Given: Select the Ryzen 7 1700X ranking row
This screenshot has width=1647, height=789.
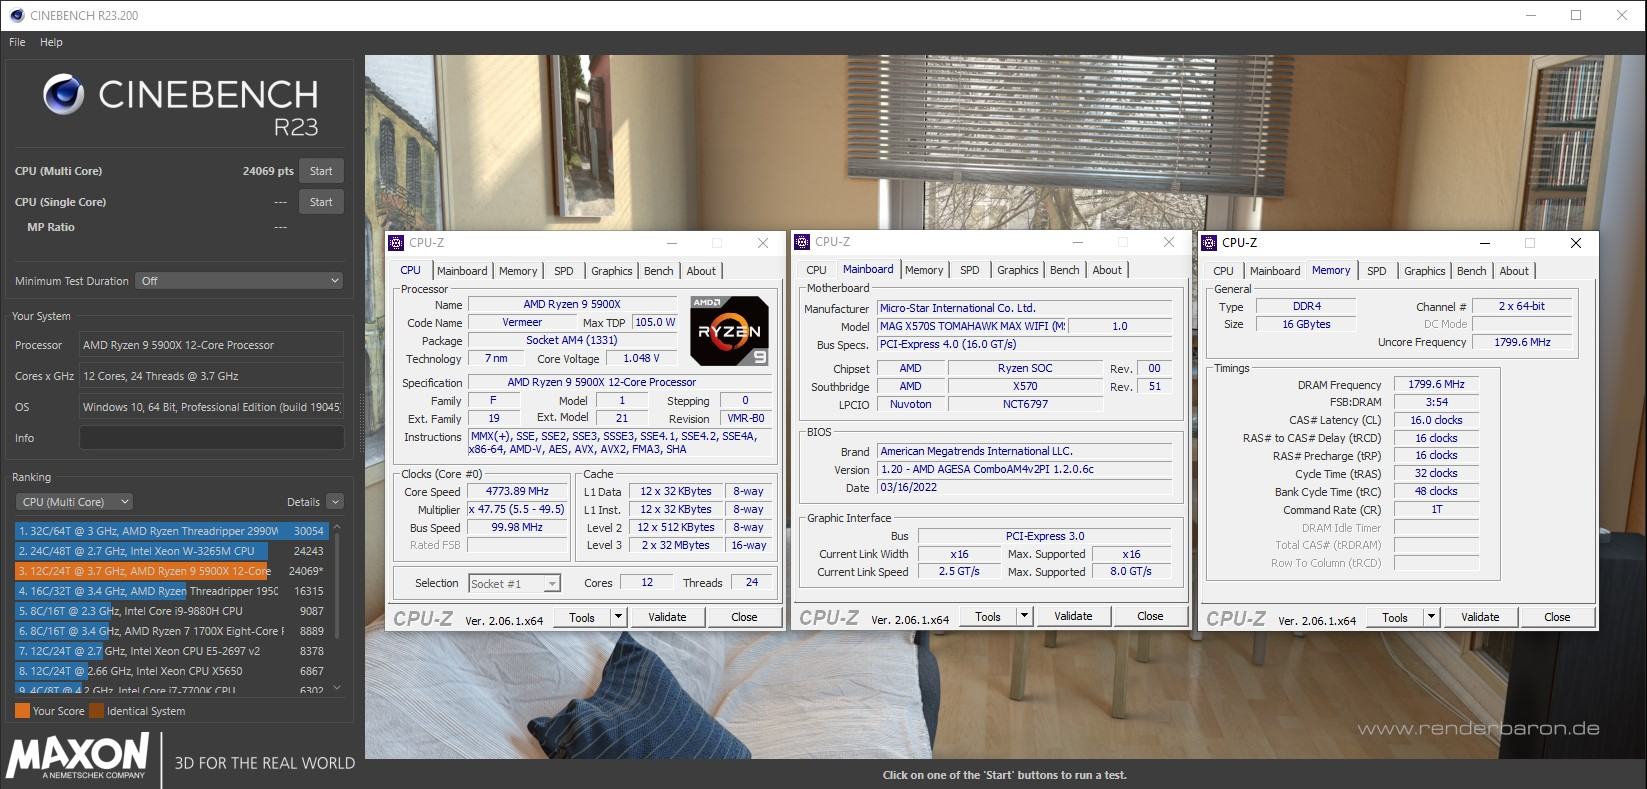Looking at the screenshot, I should [171, 631].
